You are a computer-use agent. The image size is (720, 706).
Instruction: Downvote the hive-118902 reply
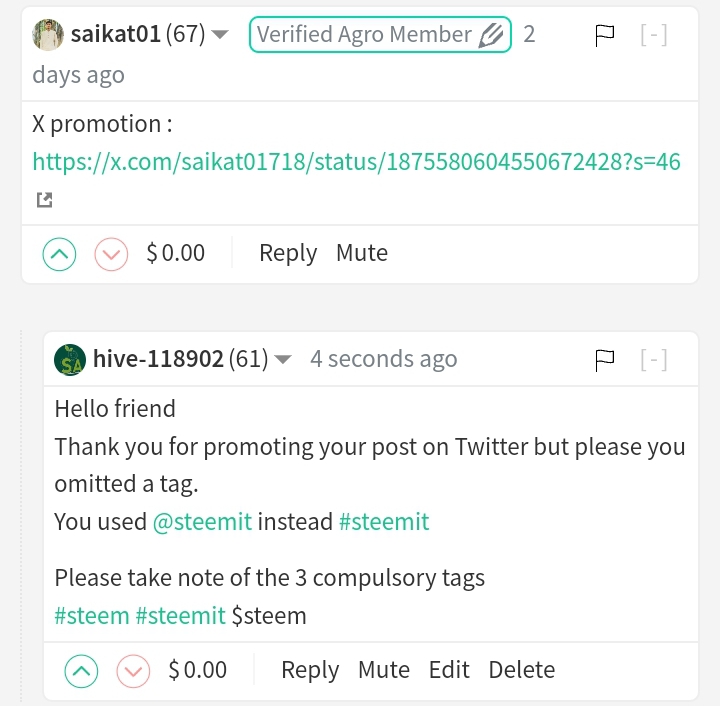133,670
